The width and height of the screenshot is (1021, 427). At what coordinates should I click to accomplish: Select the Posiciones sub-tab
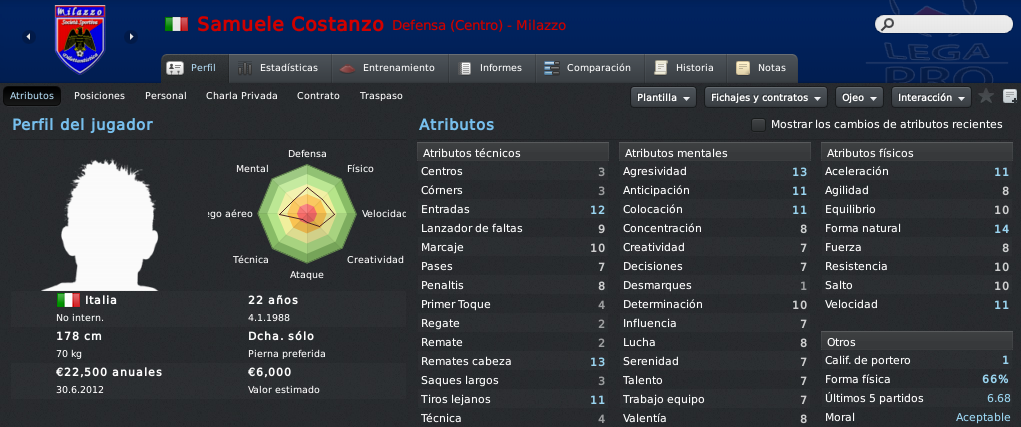click(100, 96)
